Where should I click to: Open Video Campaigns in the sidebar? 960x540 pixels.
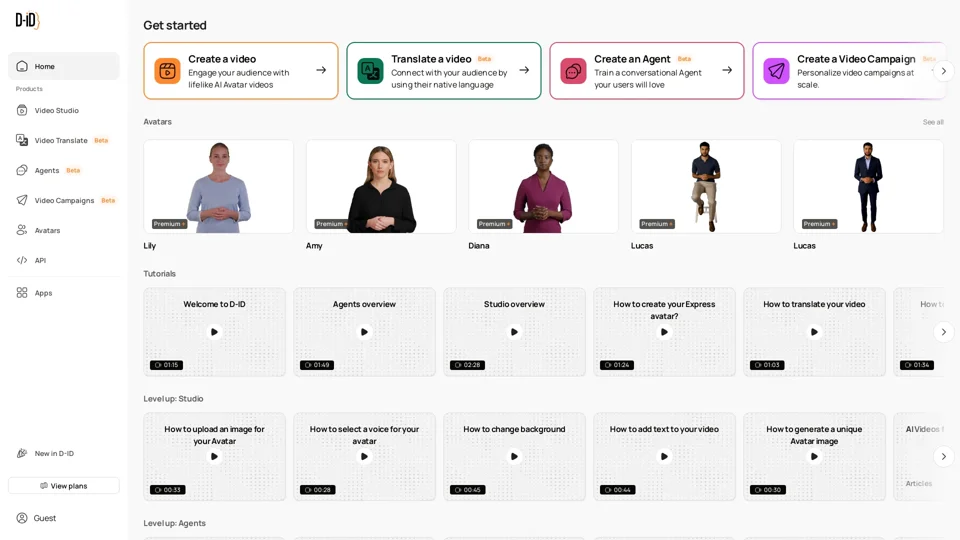(x=64, y=200)
